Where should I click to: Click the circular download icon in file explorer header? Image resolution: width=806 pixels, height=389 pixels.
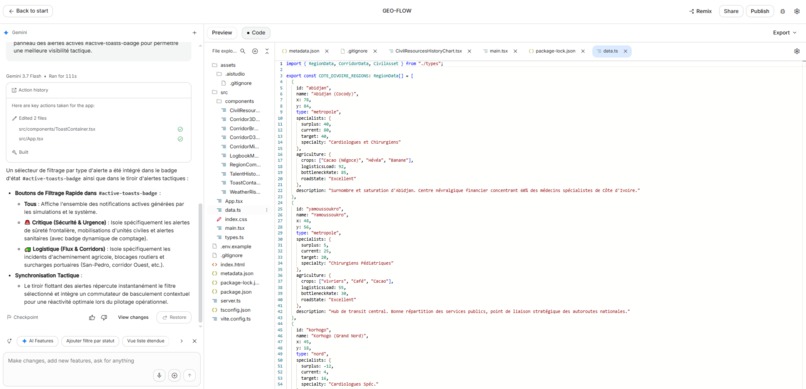pos(255,51)
